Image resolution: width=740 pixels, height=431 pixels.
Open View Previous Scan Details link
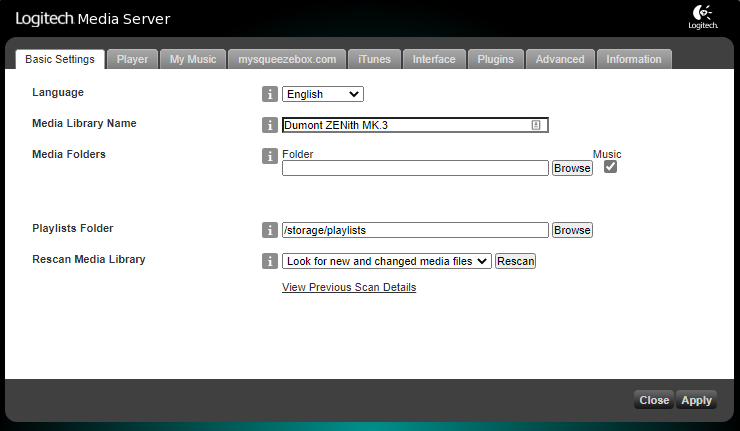[x=349, y=287]
